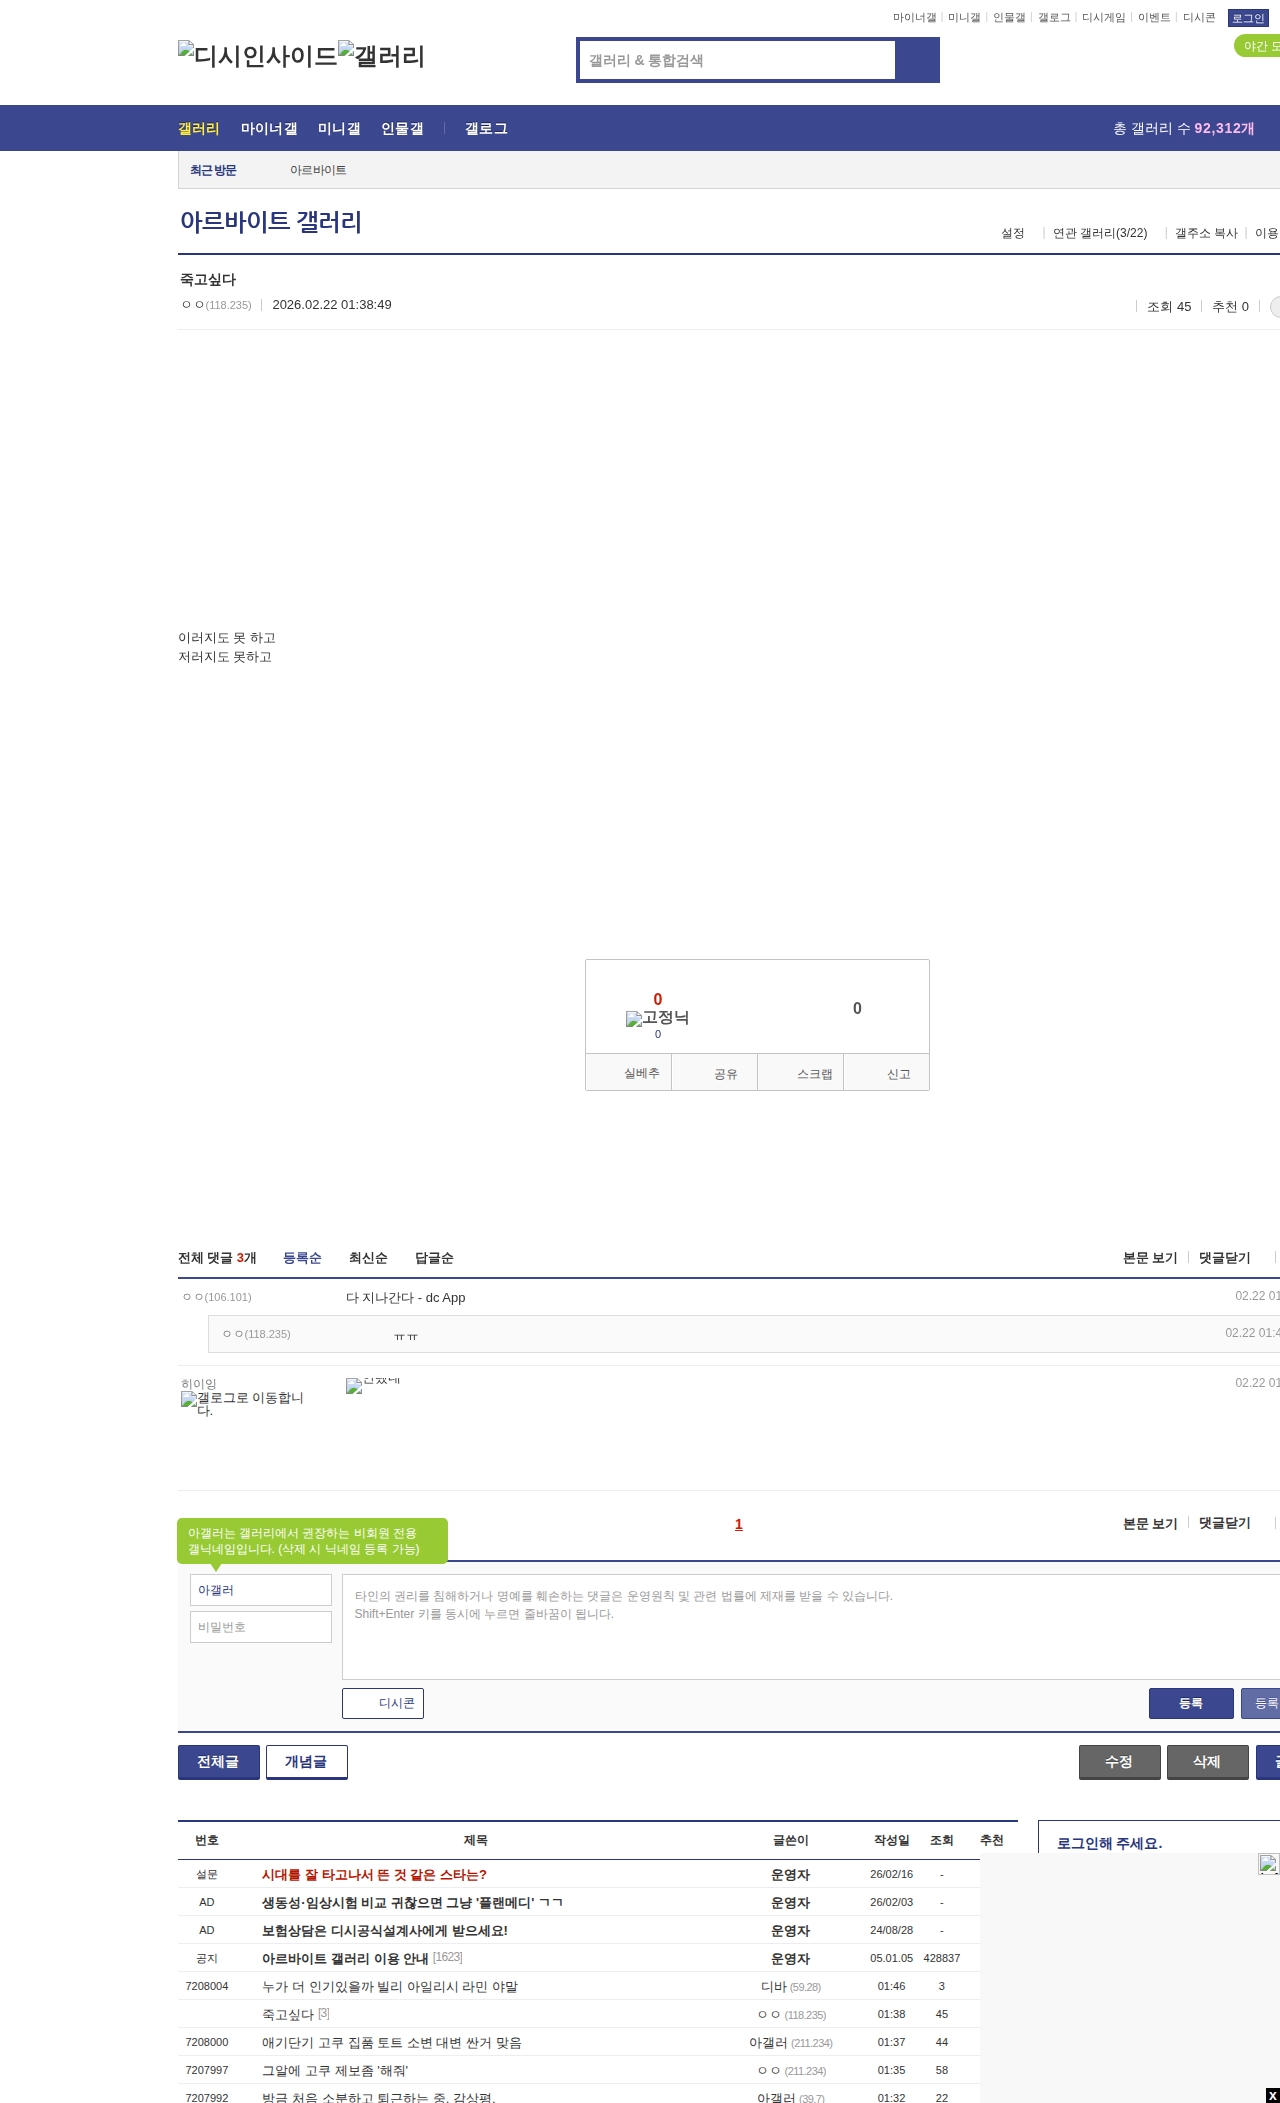1280x2103 pixels.
Task: Click the 아갤러 nickname field
Action: [261, 1590]
